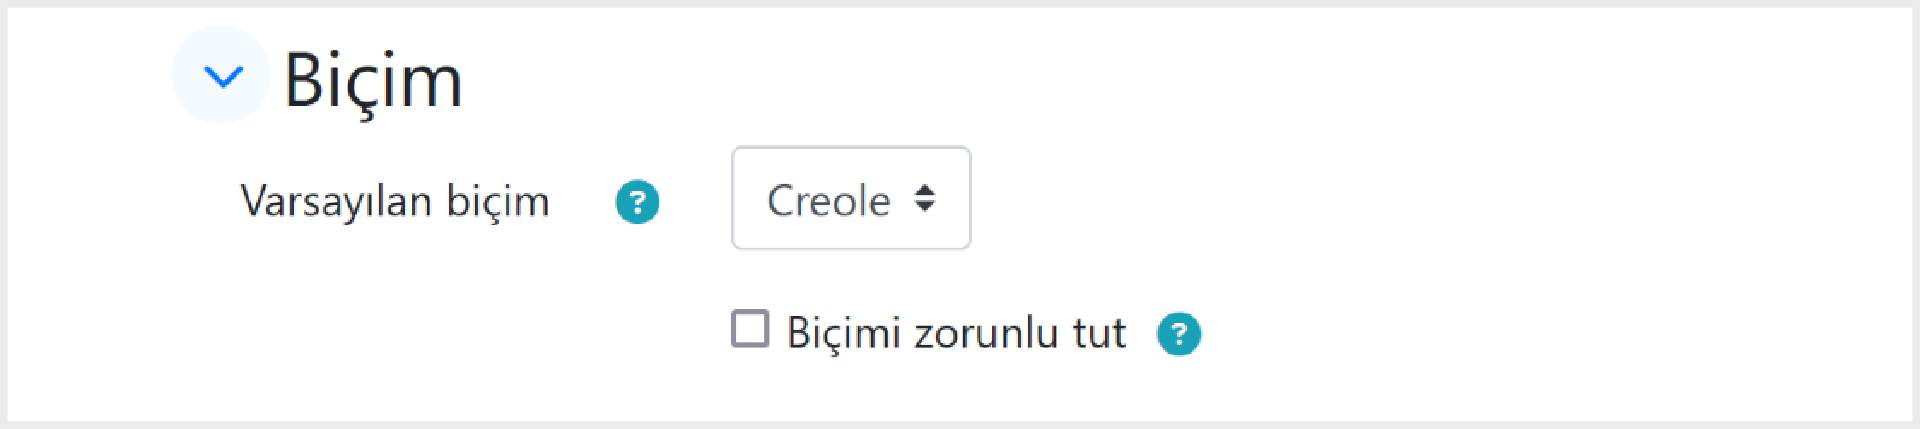Hide Biçim settings using the circular arrow
The width and height of the screenshot is (1920, 429).
221,75
